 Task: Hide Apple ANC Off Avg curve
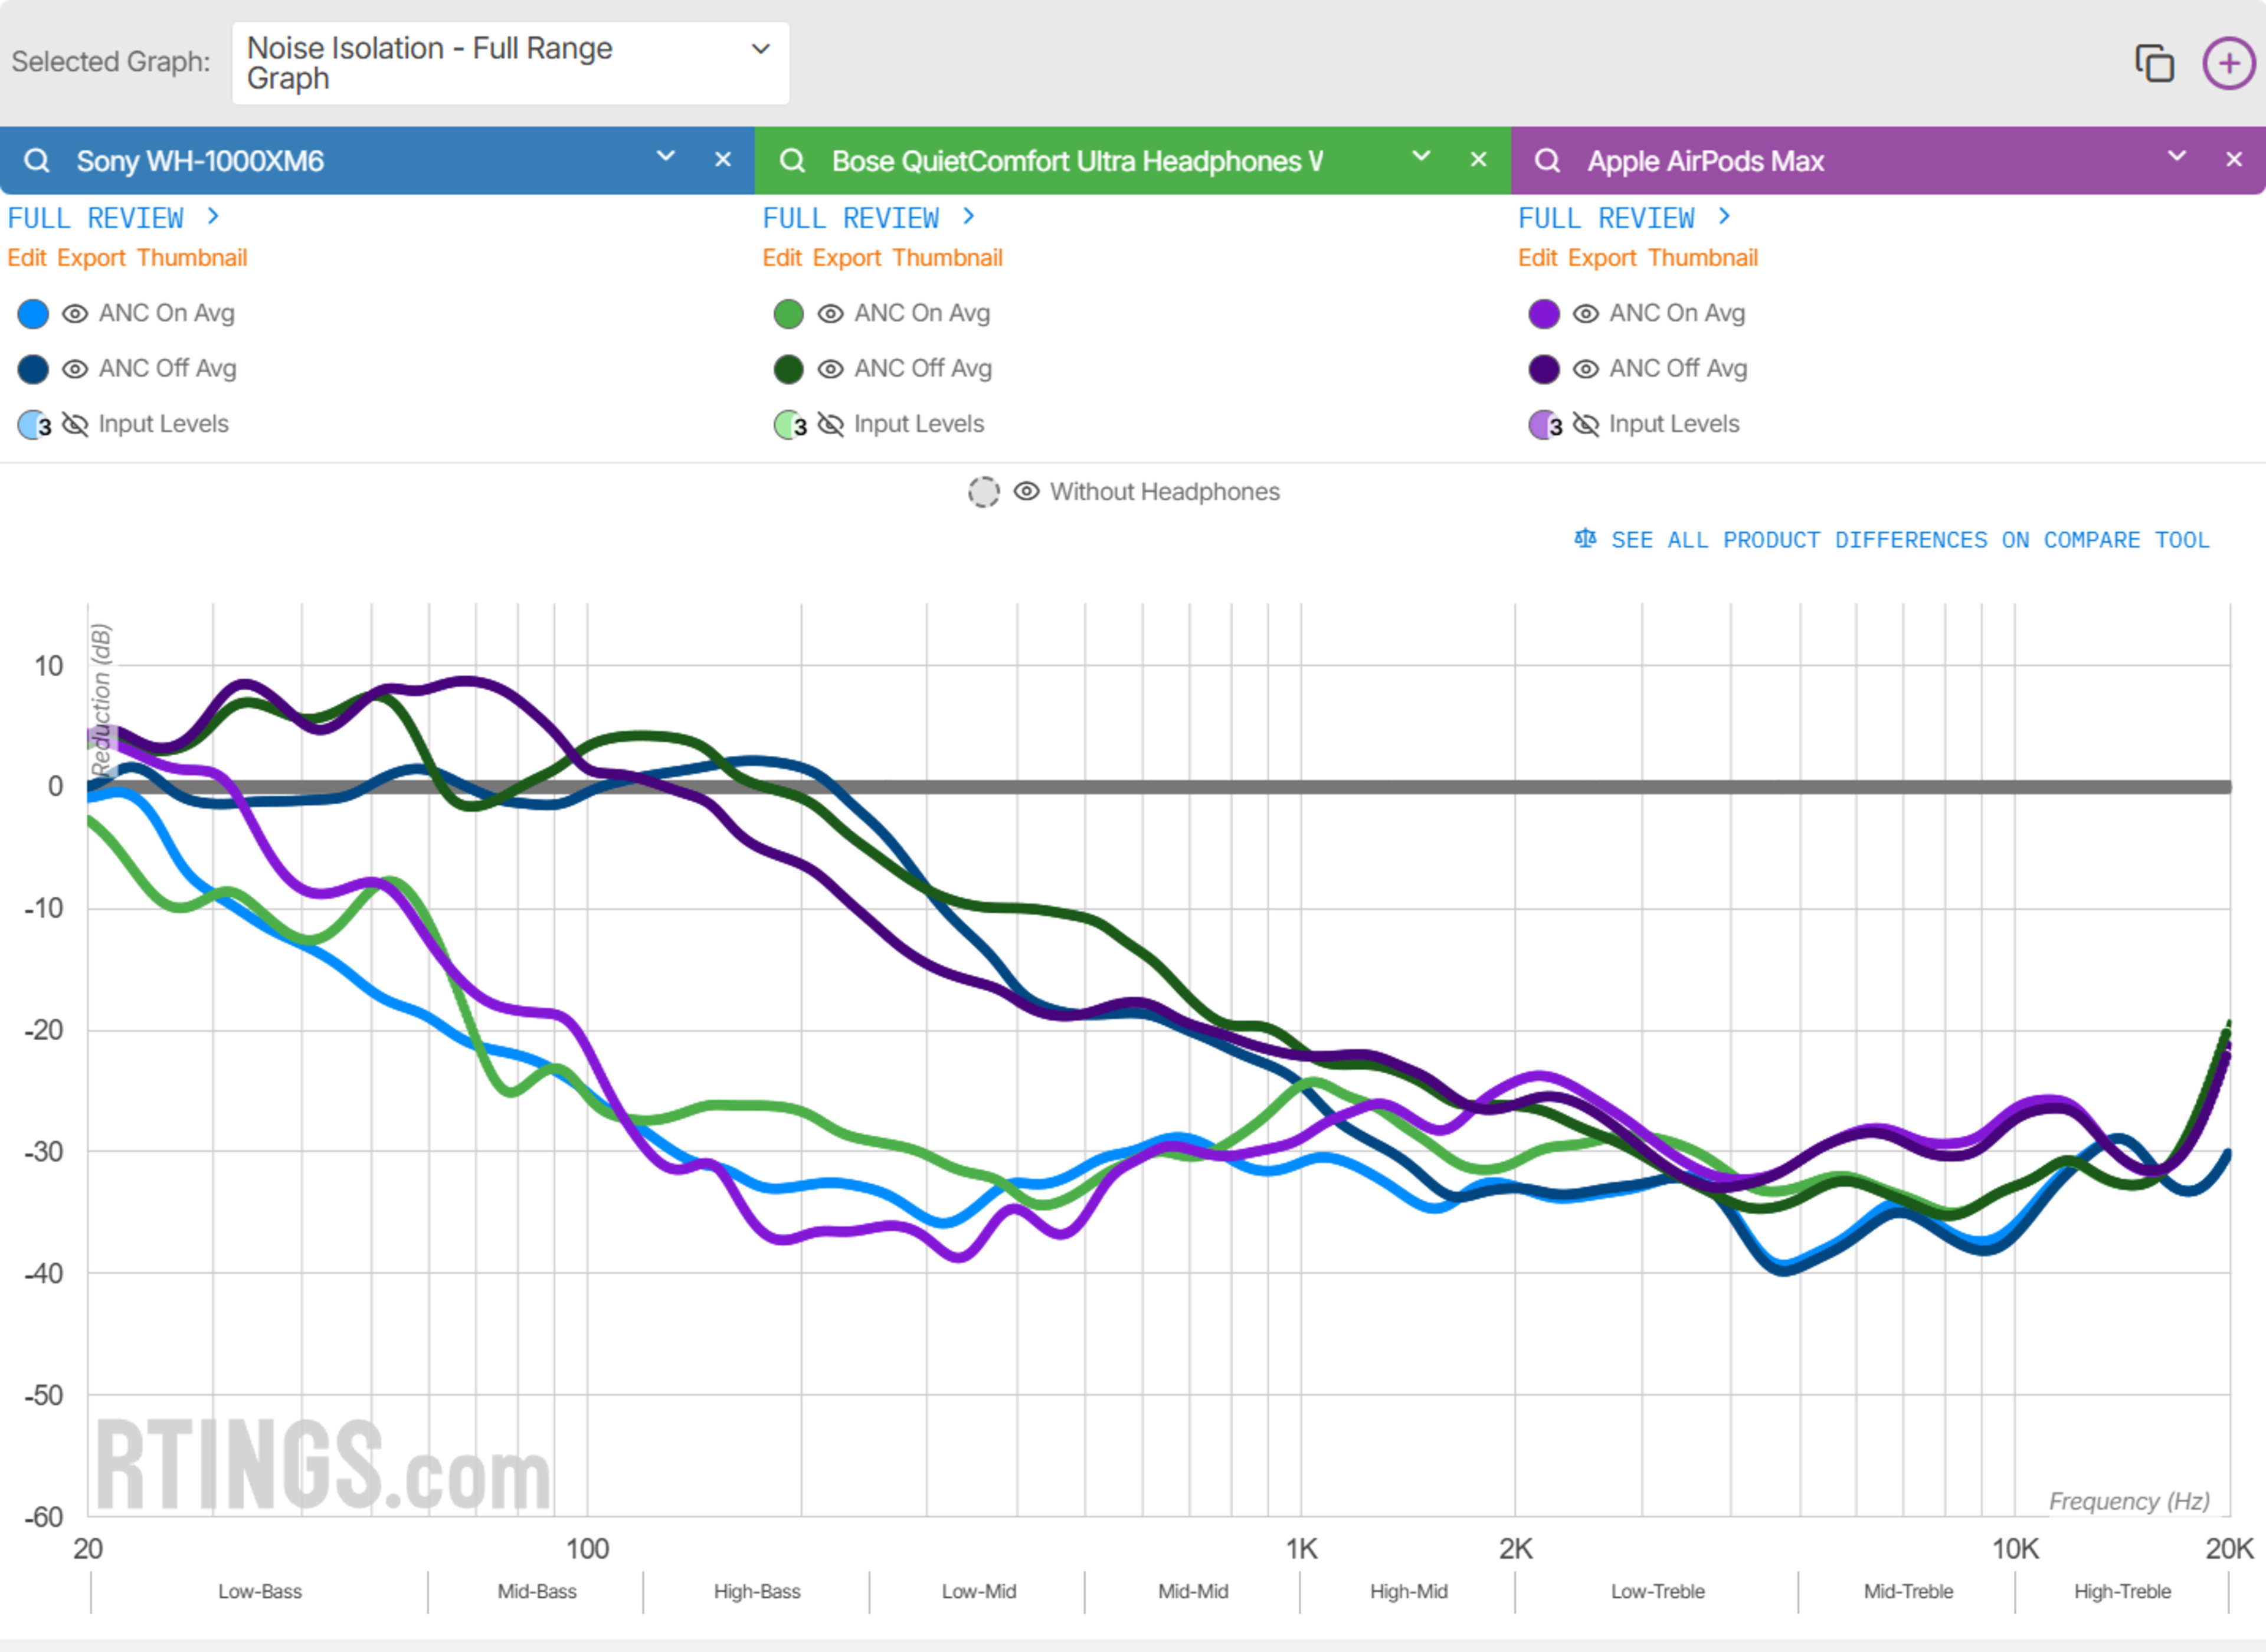[x=1585, y=369]
